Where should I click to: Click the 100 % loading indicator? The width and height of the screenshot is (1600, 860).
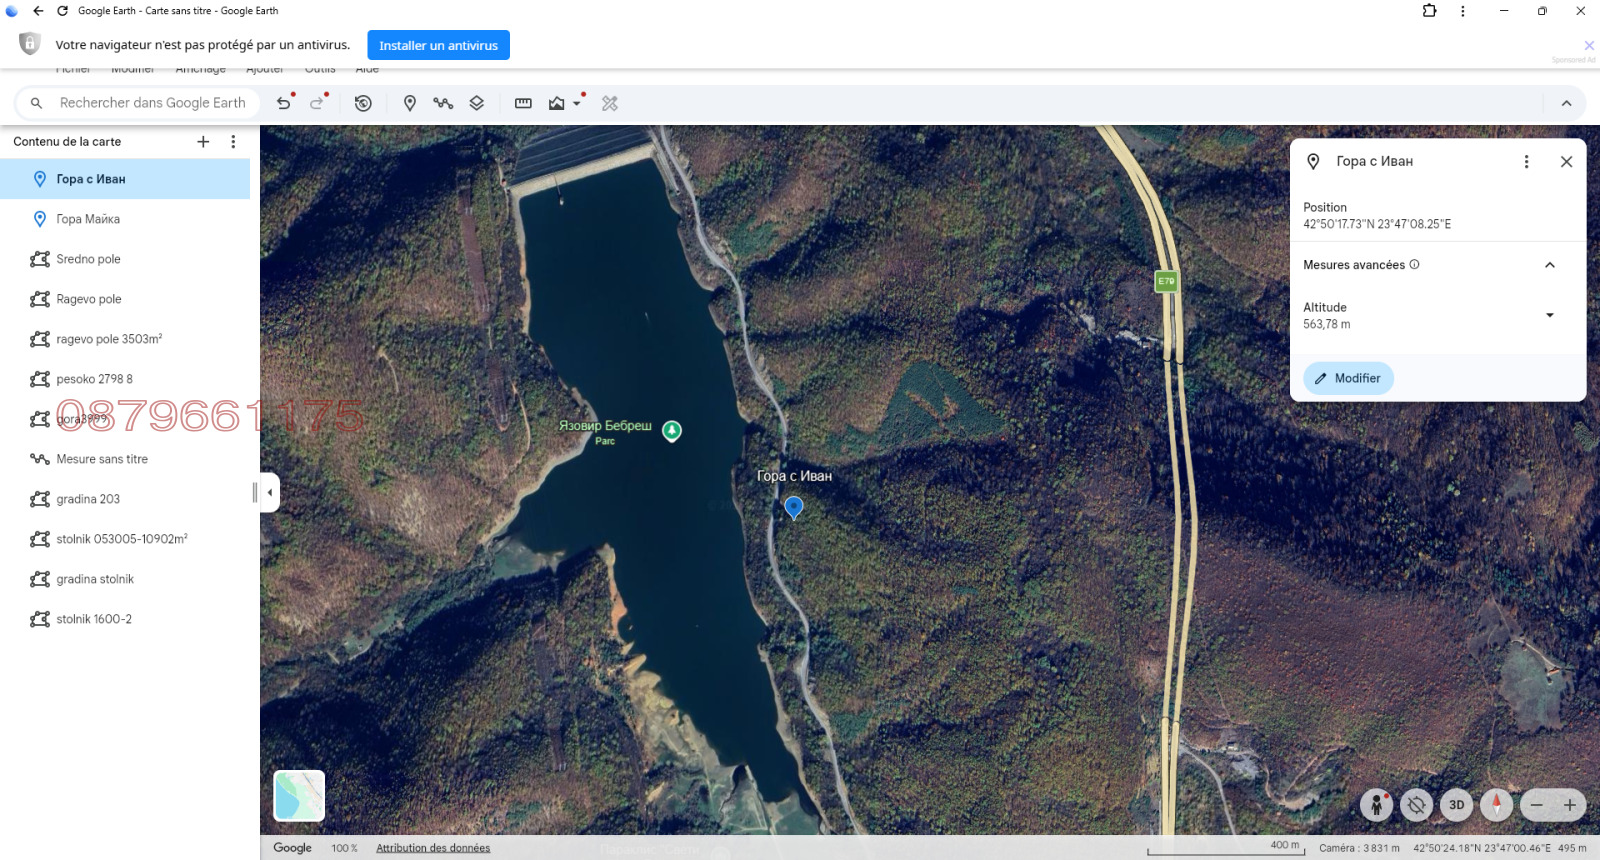[x=344, y=848]
